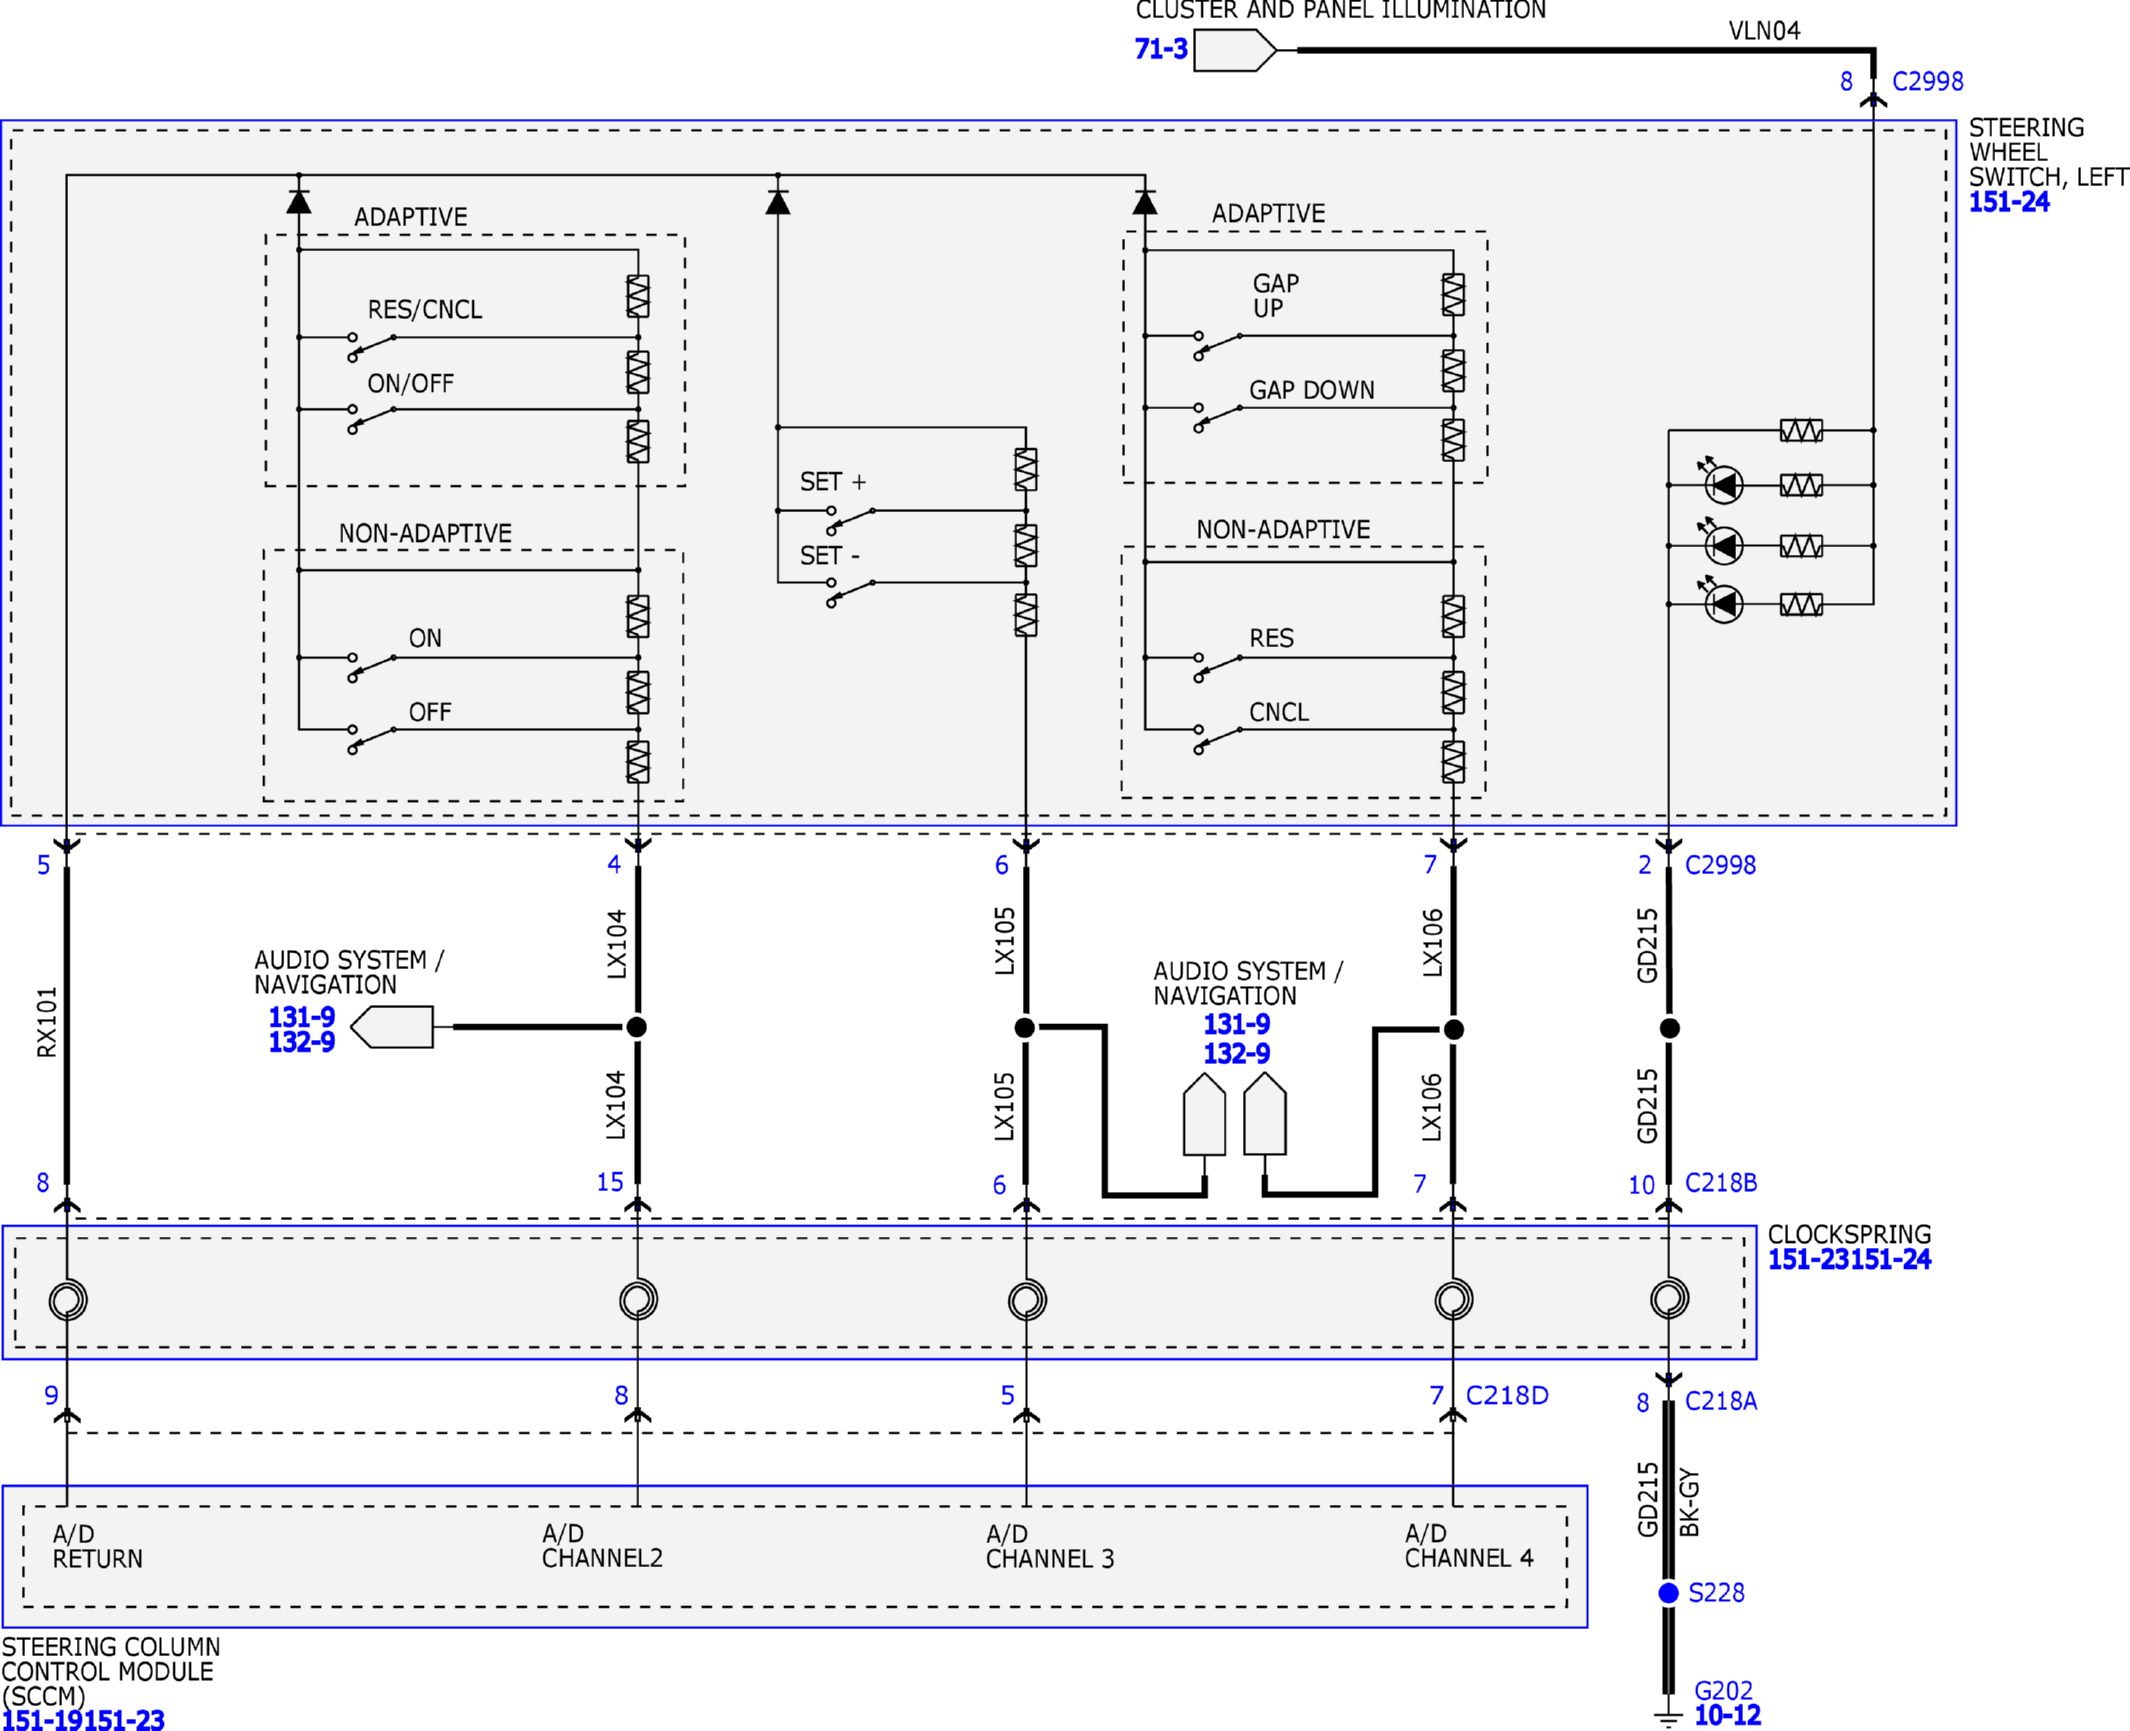Select the GAP UP switch symbol
The width and height of the screenshot is (2130, 1731).
tap(1218, 346)
